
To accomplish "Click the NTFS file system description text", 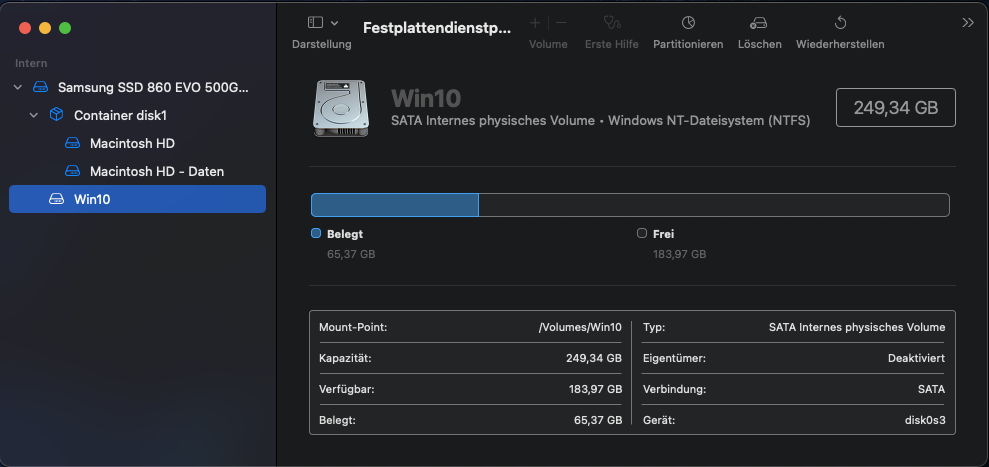I will [600, 121].
